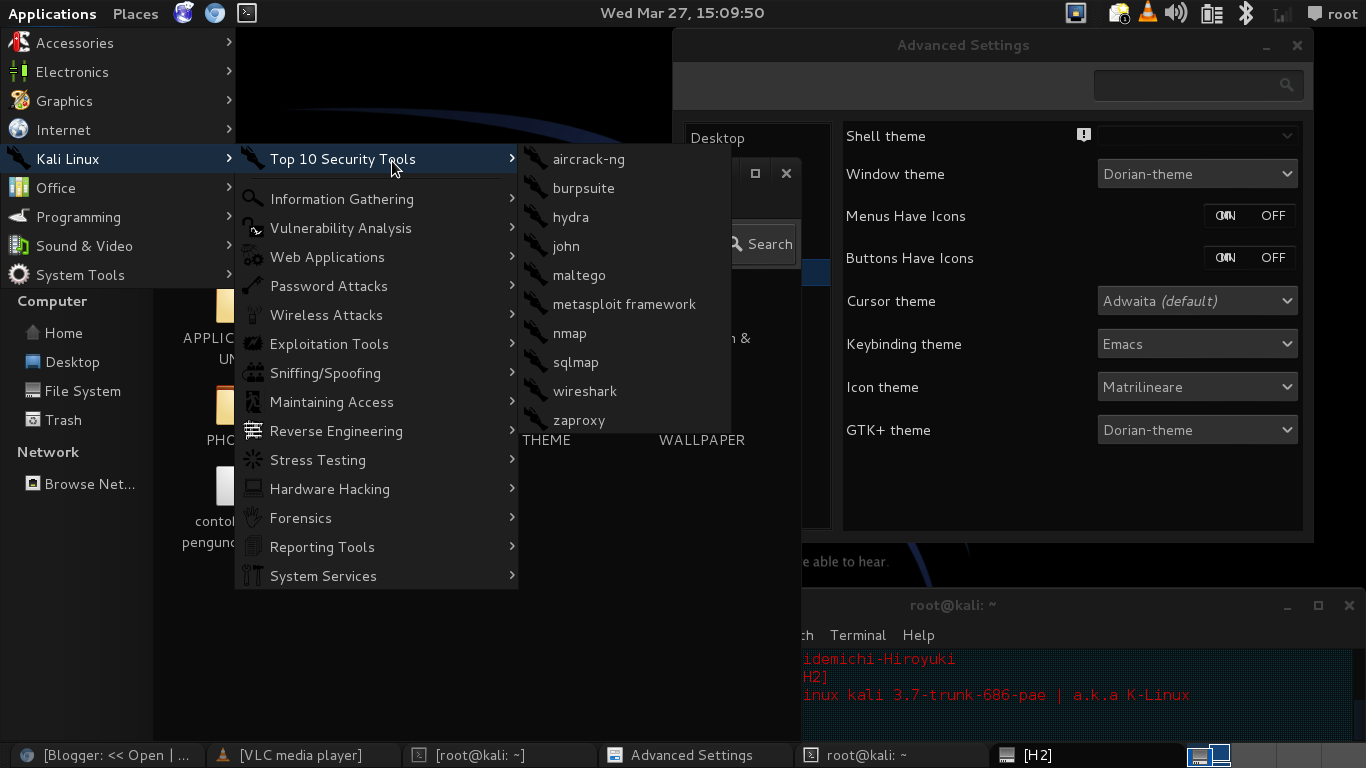Expand Vulnerability Analysis submenu

[x=377, y=228]
